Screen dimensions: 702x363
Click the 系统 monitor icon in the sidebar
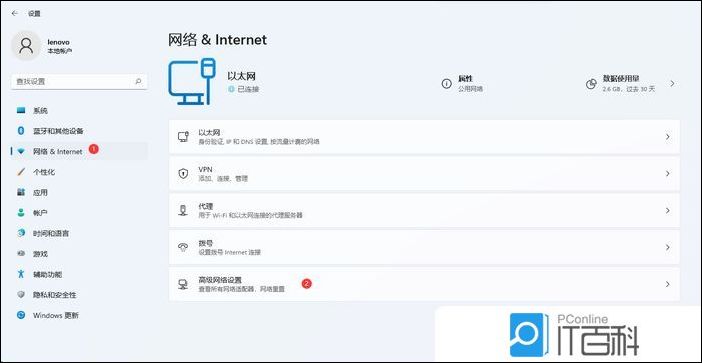(x=21, y=110)
